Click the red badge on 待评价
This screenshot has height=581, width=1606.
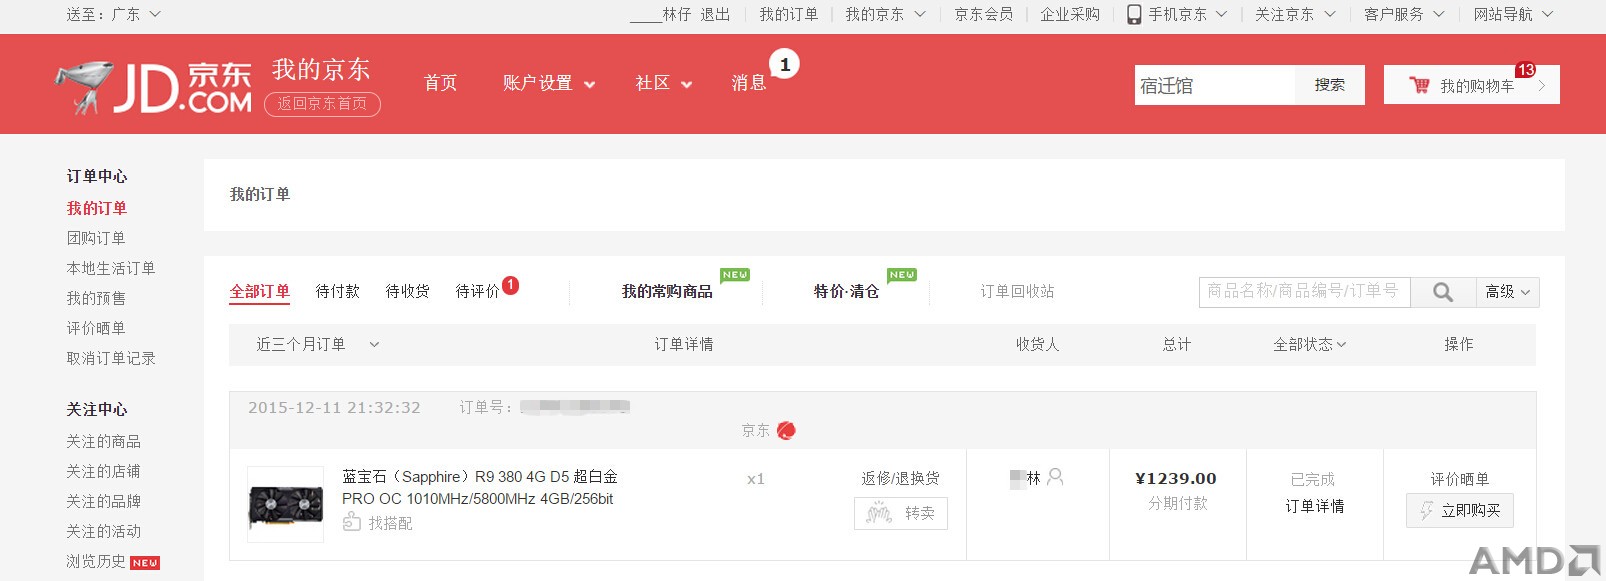click(x=510, y=285)
